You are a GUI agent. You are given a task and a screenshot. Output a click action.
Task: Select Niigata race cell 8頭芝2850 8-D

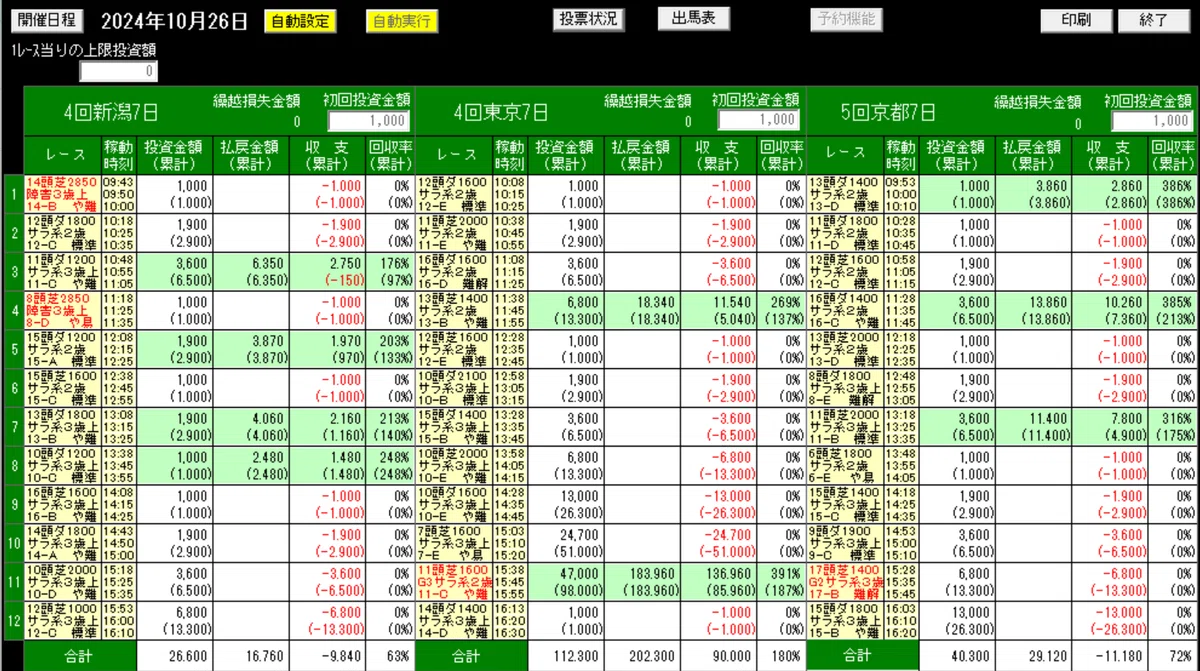[x=63, y=310]
